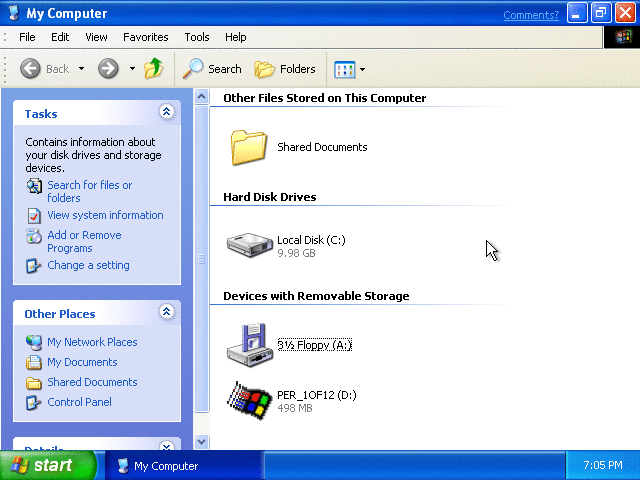The width and height of the screenshot is (640, 480).
Task: Open the Edit menu
Action: (x=60, y=37)
